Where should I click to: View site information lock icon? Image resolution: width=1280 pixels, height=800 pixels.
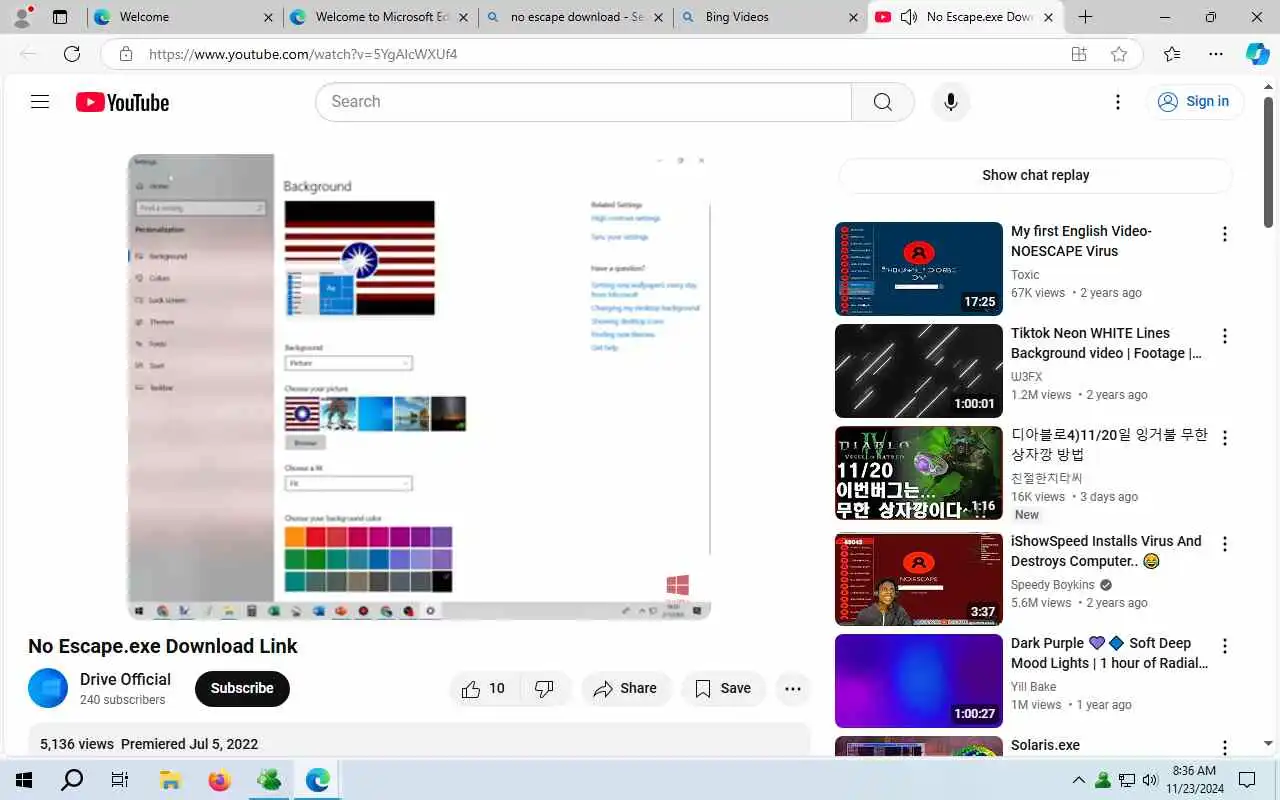[x=125, y=54]
